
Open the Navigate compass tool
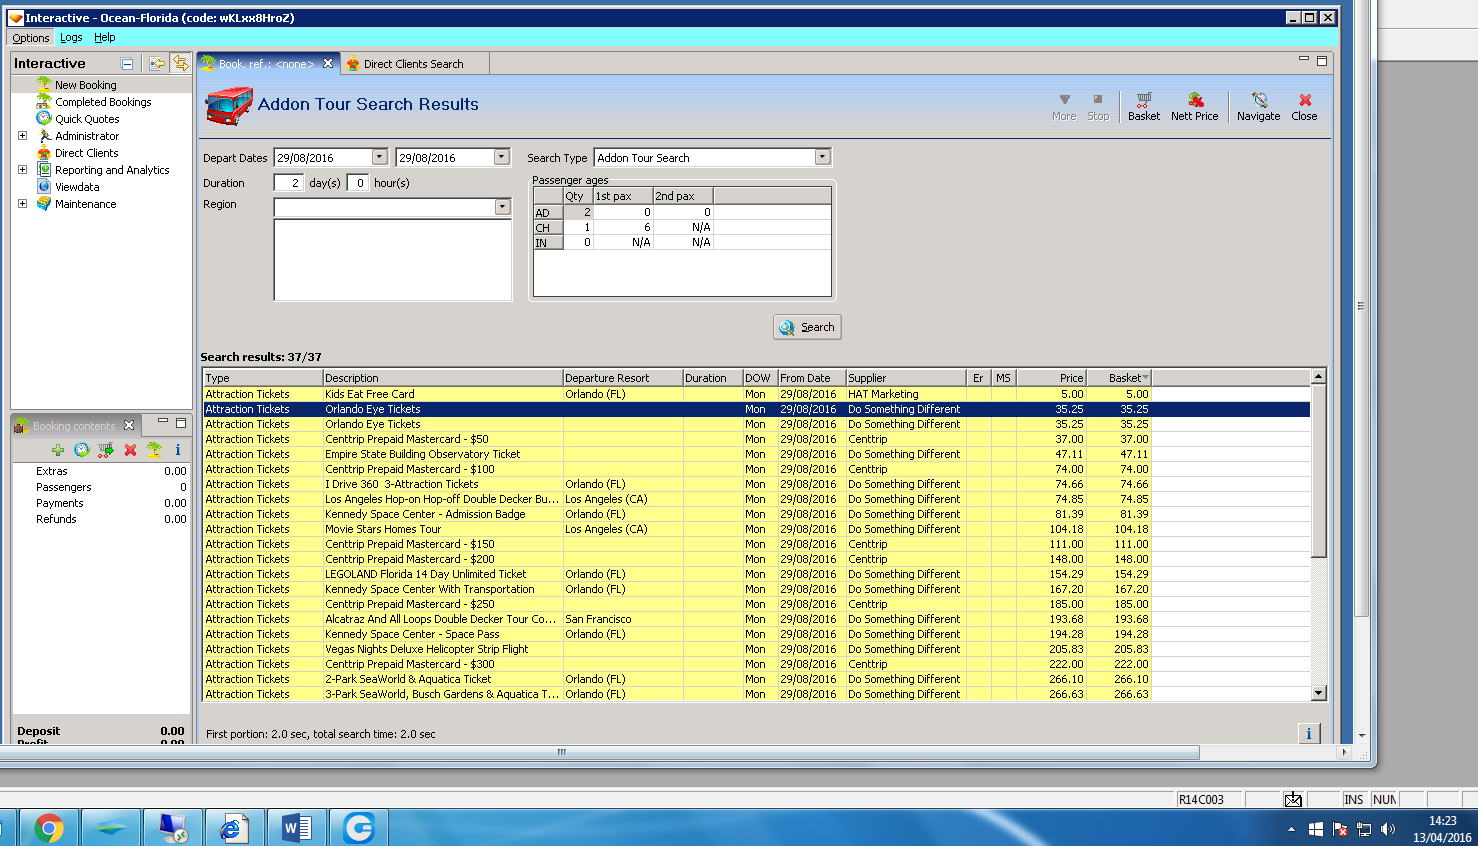click(1258, 106)
